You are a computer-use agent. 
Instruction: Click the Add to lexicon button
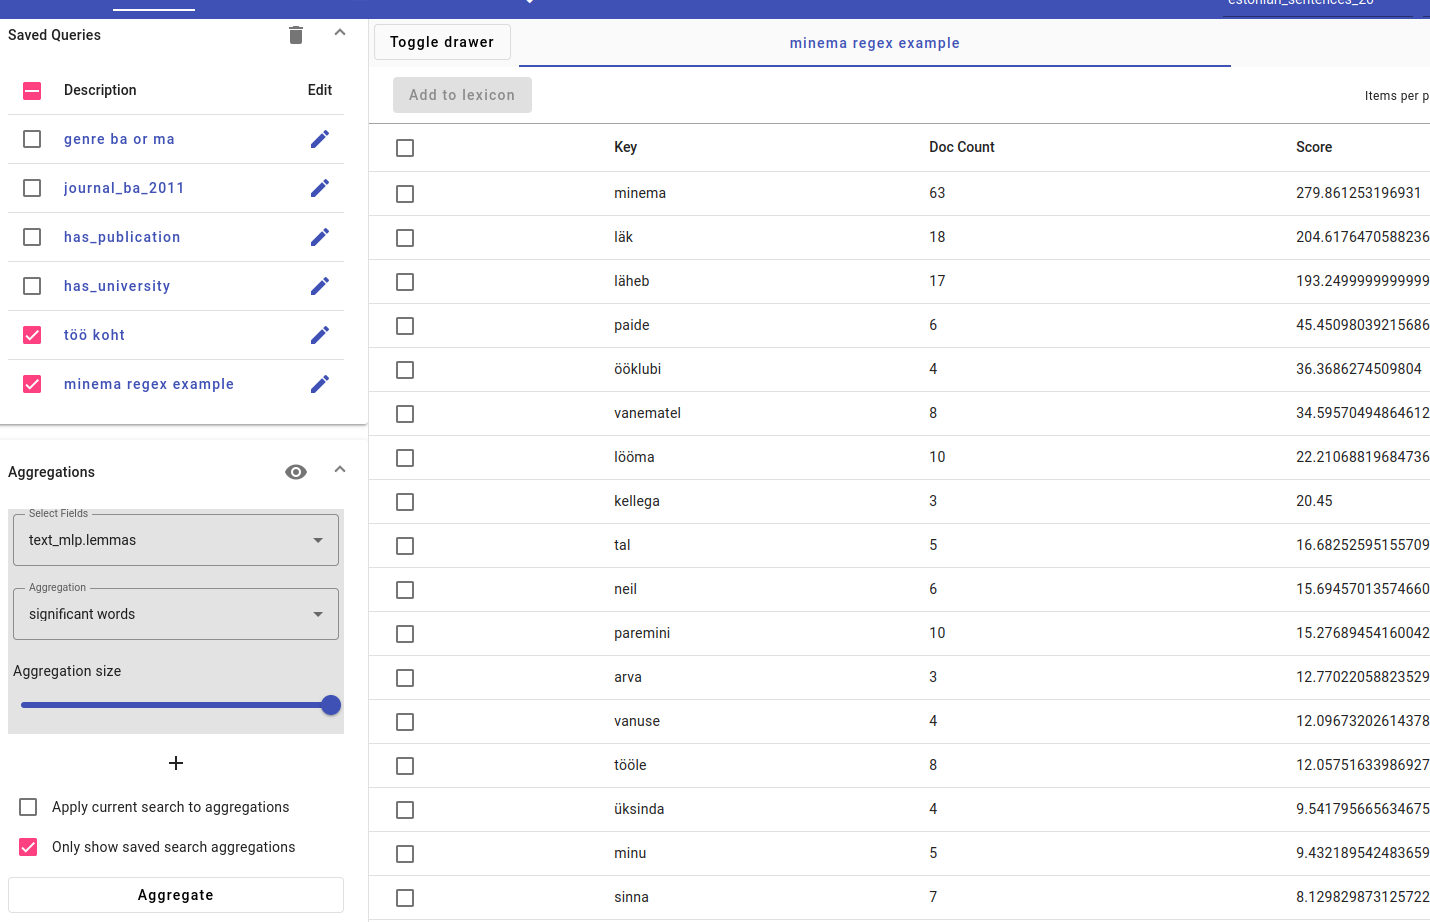[x=462, y=95]
